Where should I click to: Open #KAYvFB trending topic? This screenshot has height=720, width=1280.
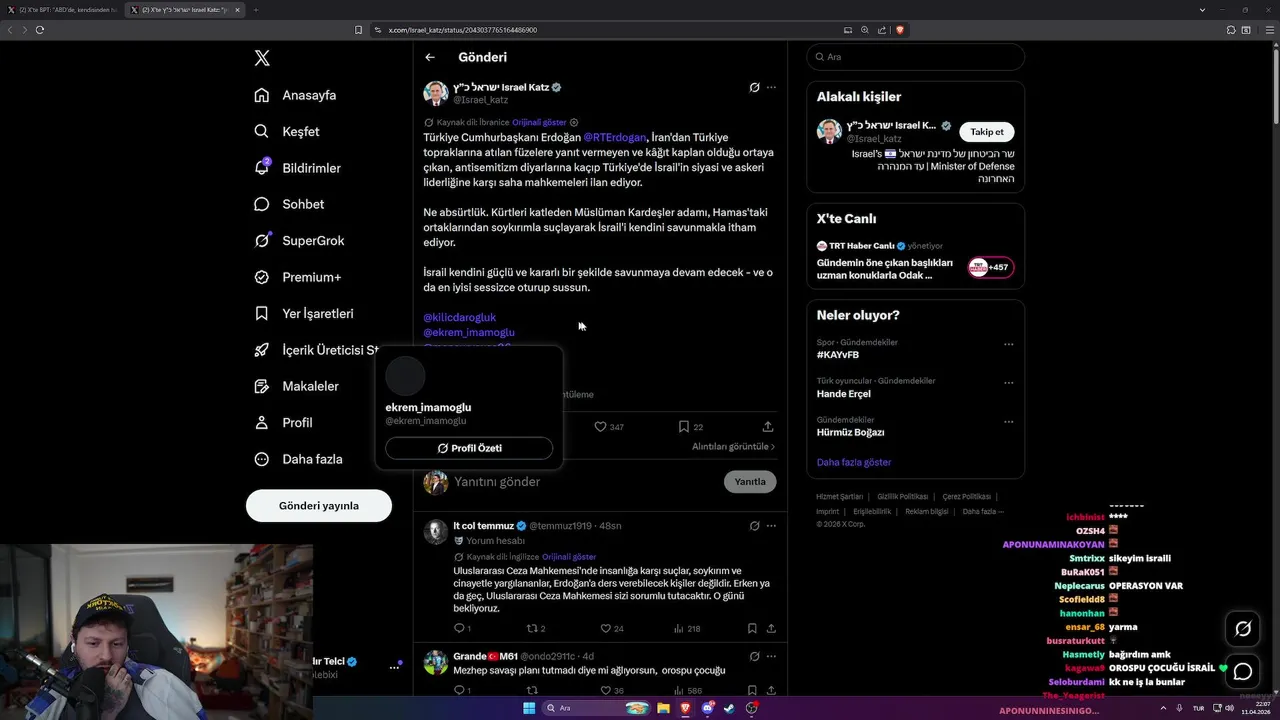(x=838, y=355)
